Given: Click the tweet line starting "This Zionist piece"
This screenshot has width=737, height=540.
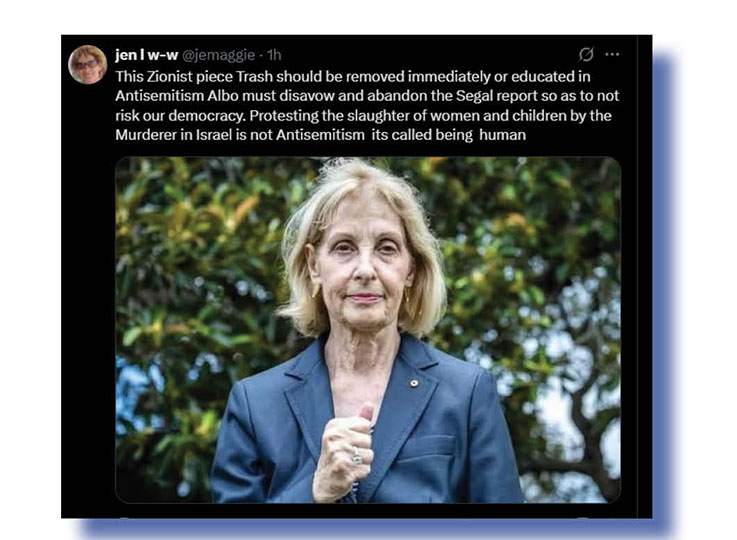Looking at the screenshot, I should click(353, 77).
